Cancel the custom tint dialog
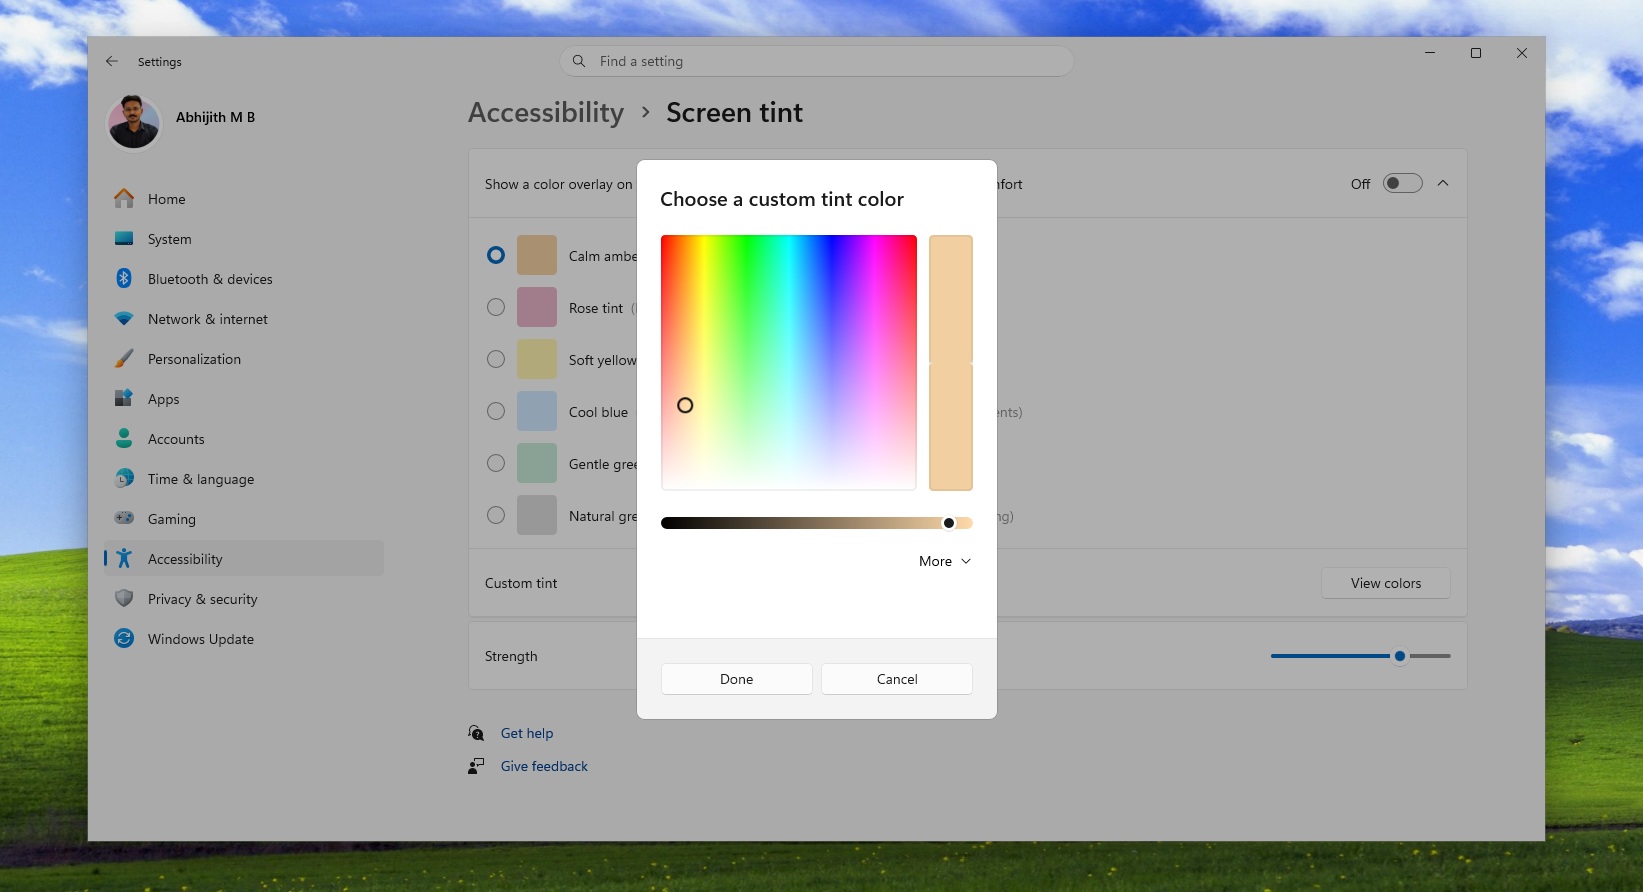Screen dimensions: 1643x892 coord(896,679)
